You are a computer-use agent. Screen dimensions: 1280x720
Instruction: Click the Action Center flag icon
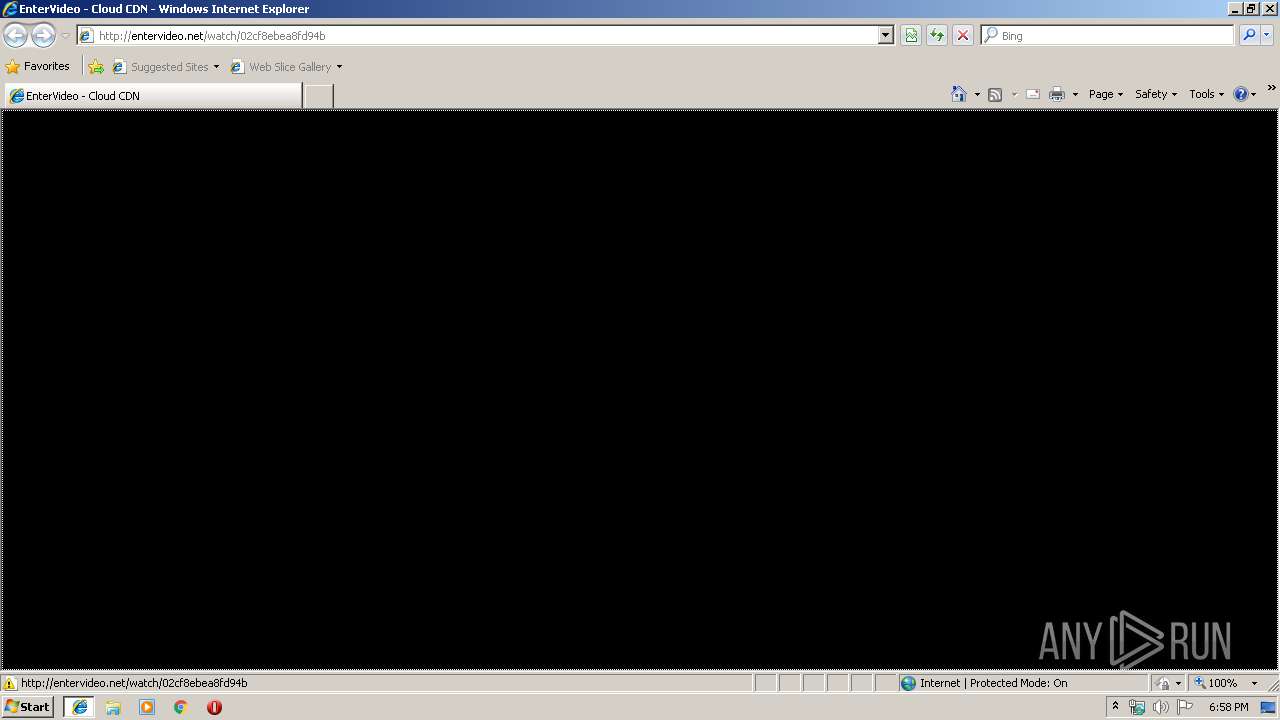[x=1185, y=707]
